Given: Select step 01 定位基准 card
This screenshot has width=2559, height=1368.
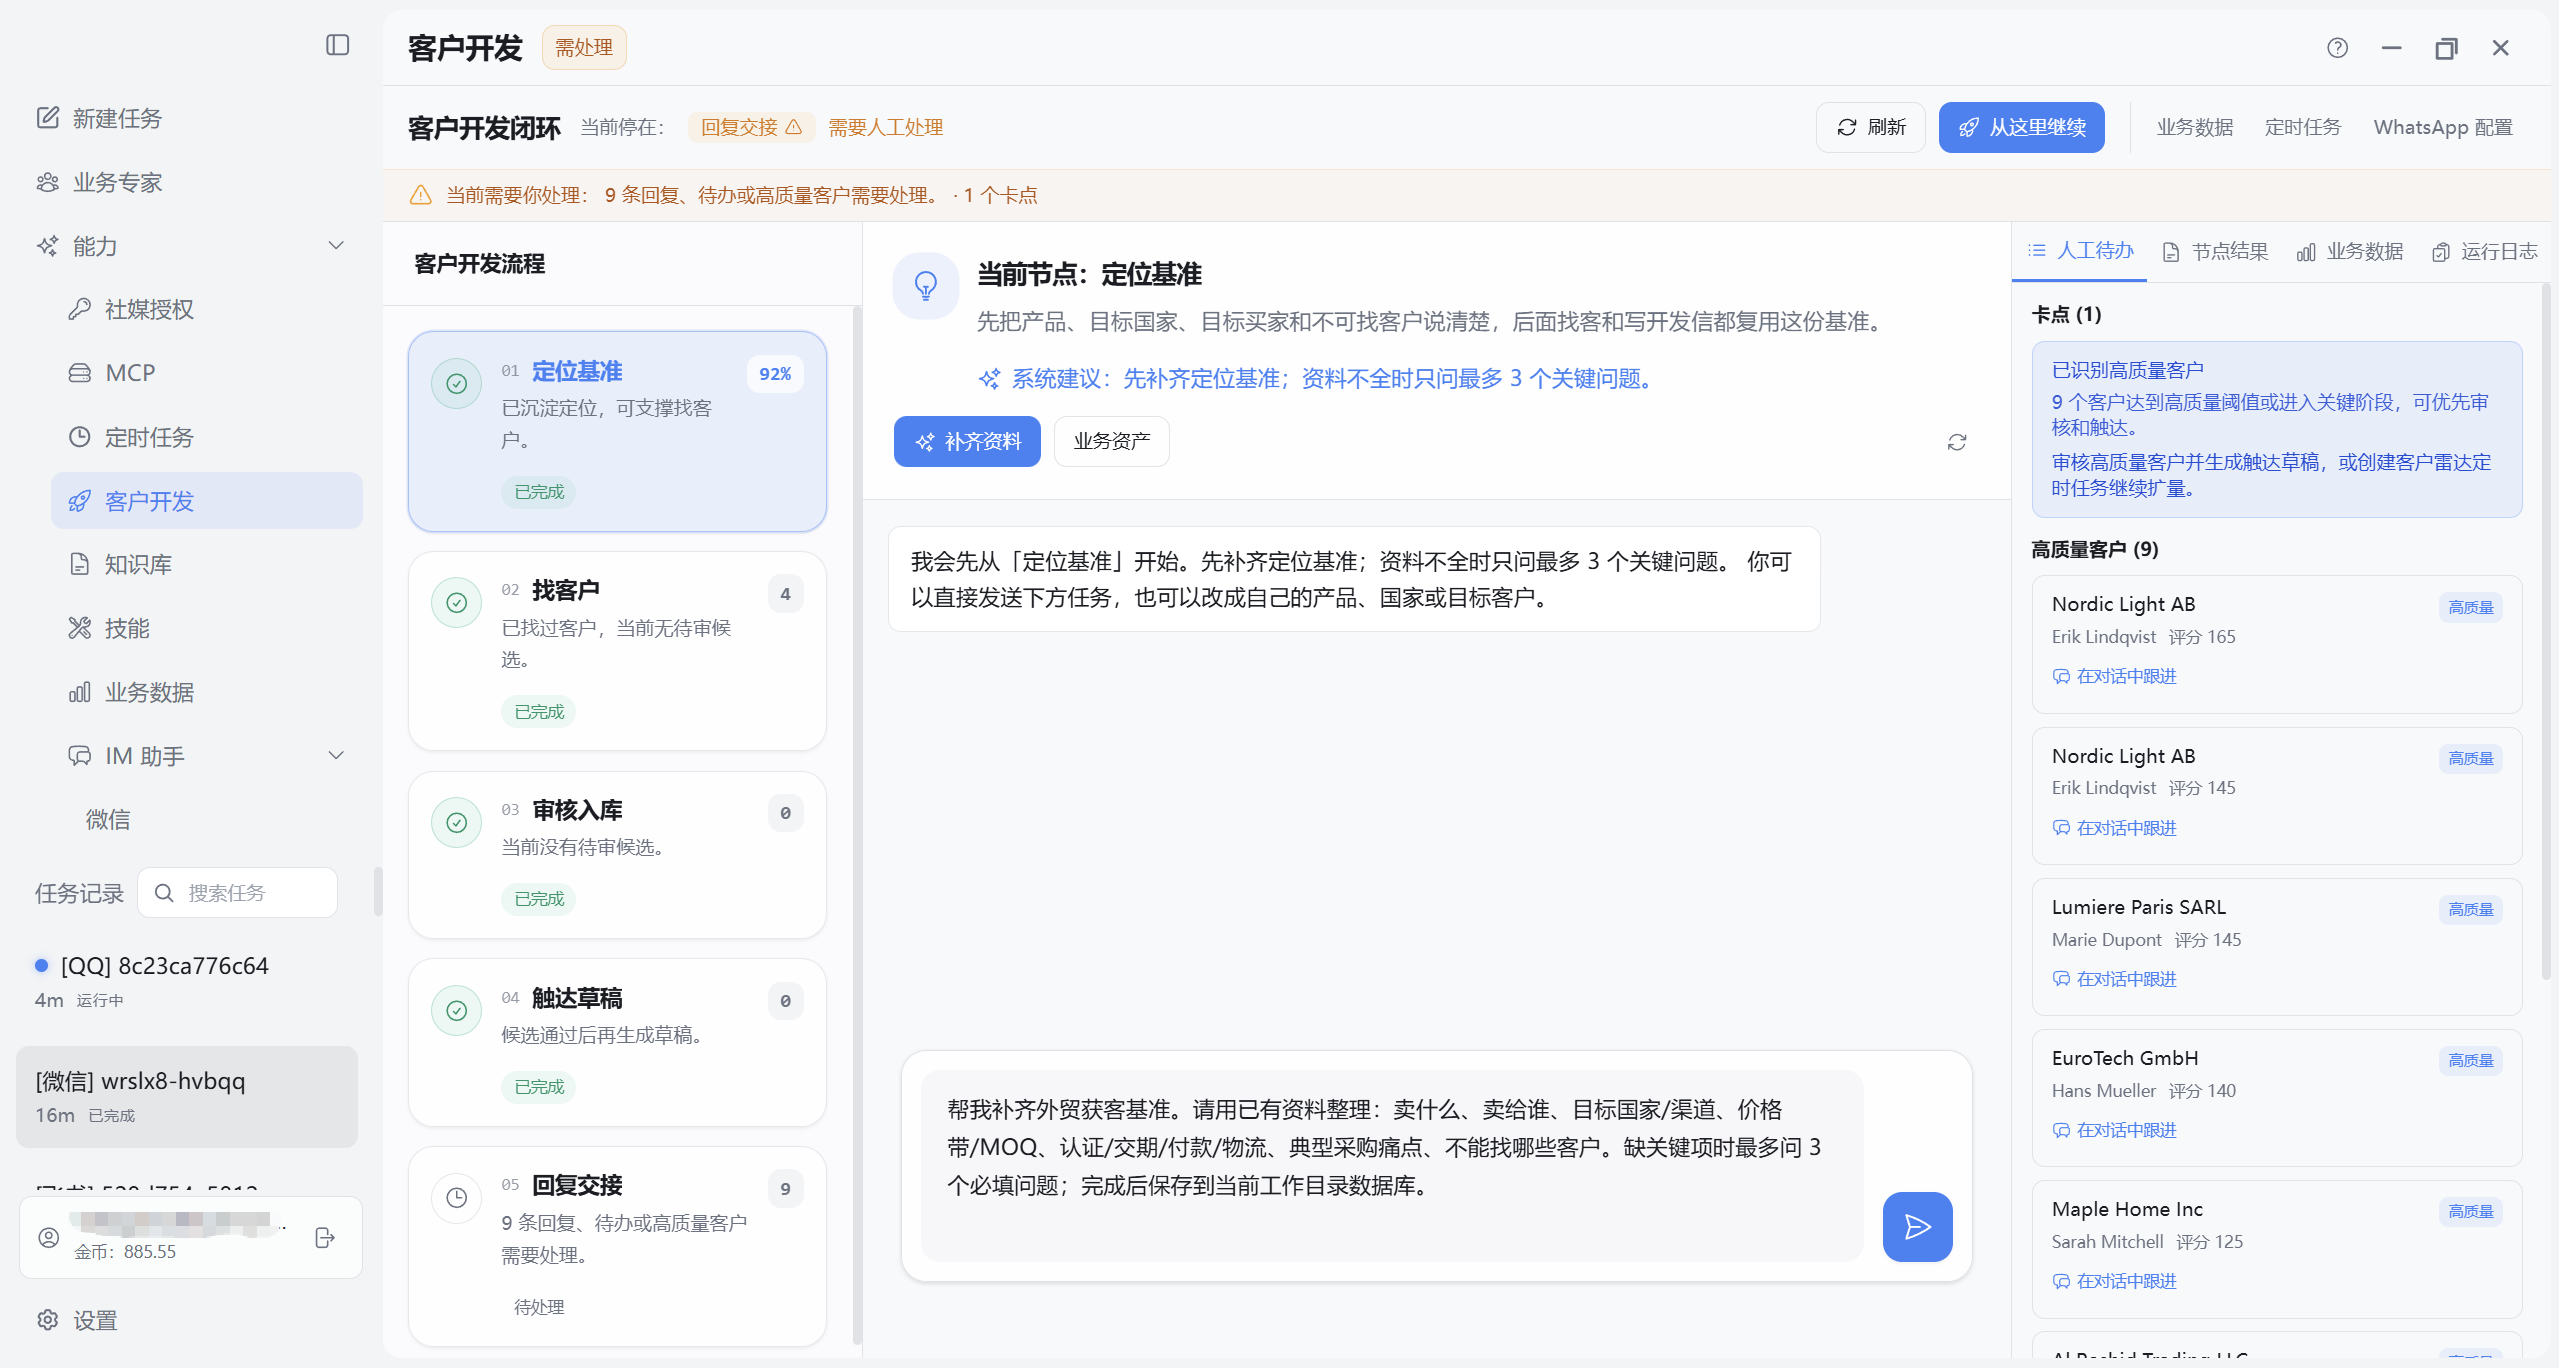Looking at the screenshot, I should coord(617,431).
